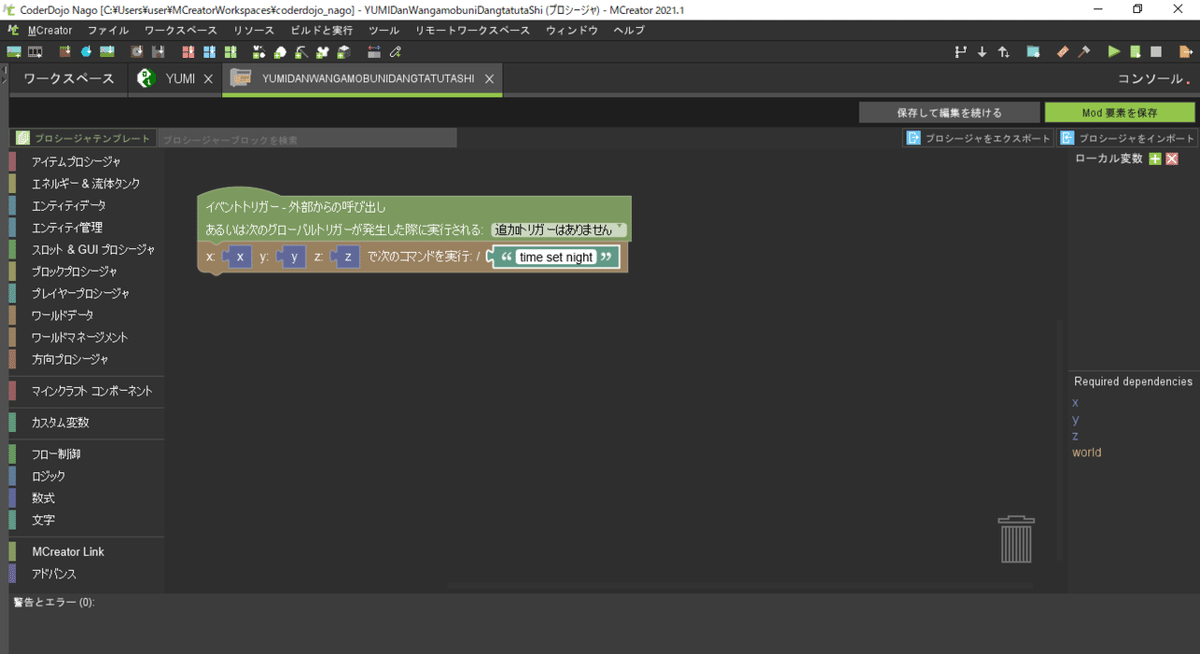Select the green Run Client play icon
This screenshot has width=1200, height=654.
pyautogui.click(x=1113, y=51)
